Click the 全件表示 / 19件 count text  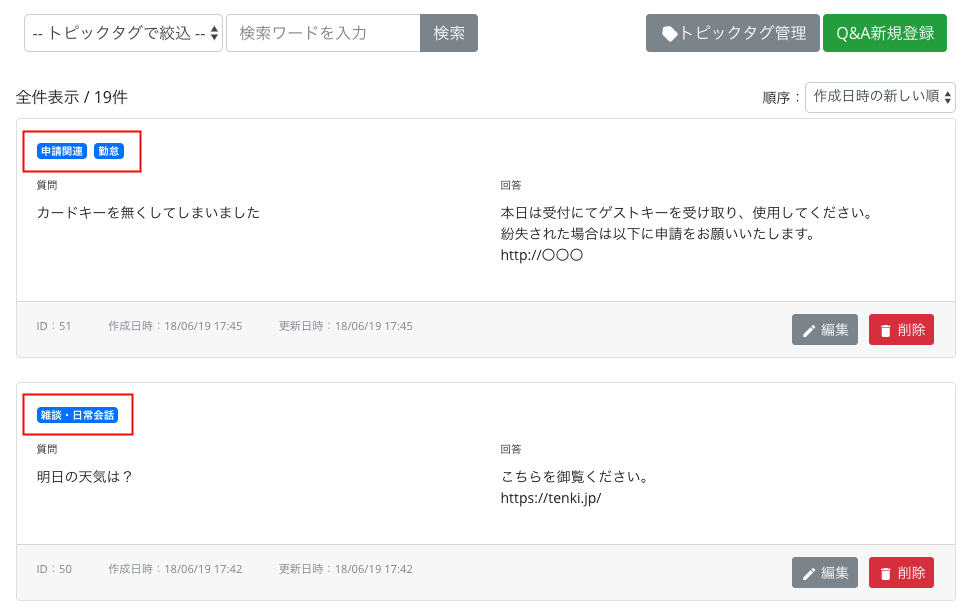tap(72, 97)
